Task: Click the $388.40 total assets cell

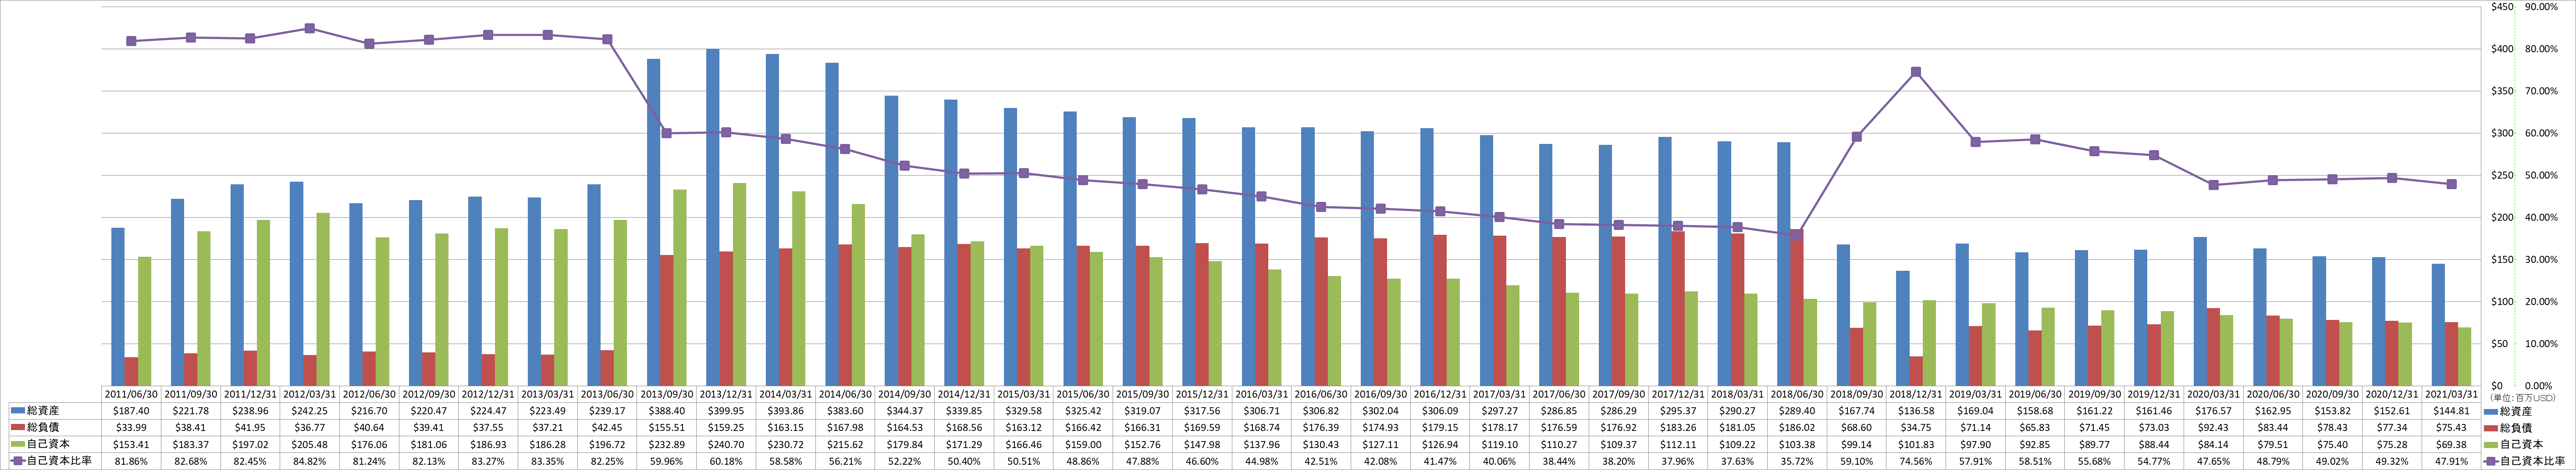Action: pos(667,411)
